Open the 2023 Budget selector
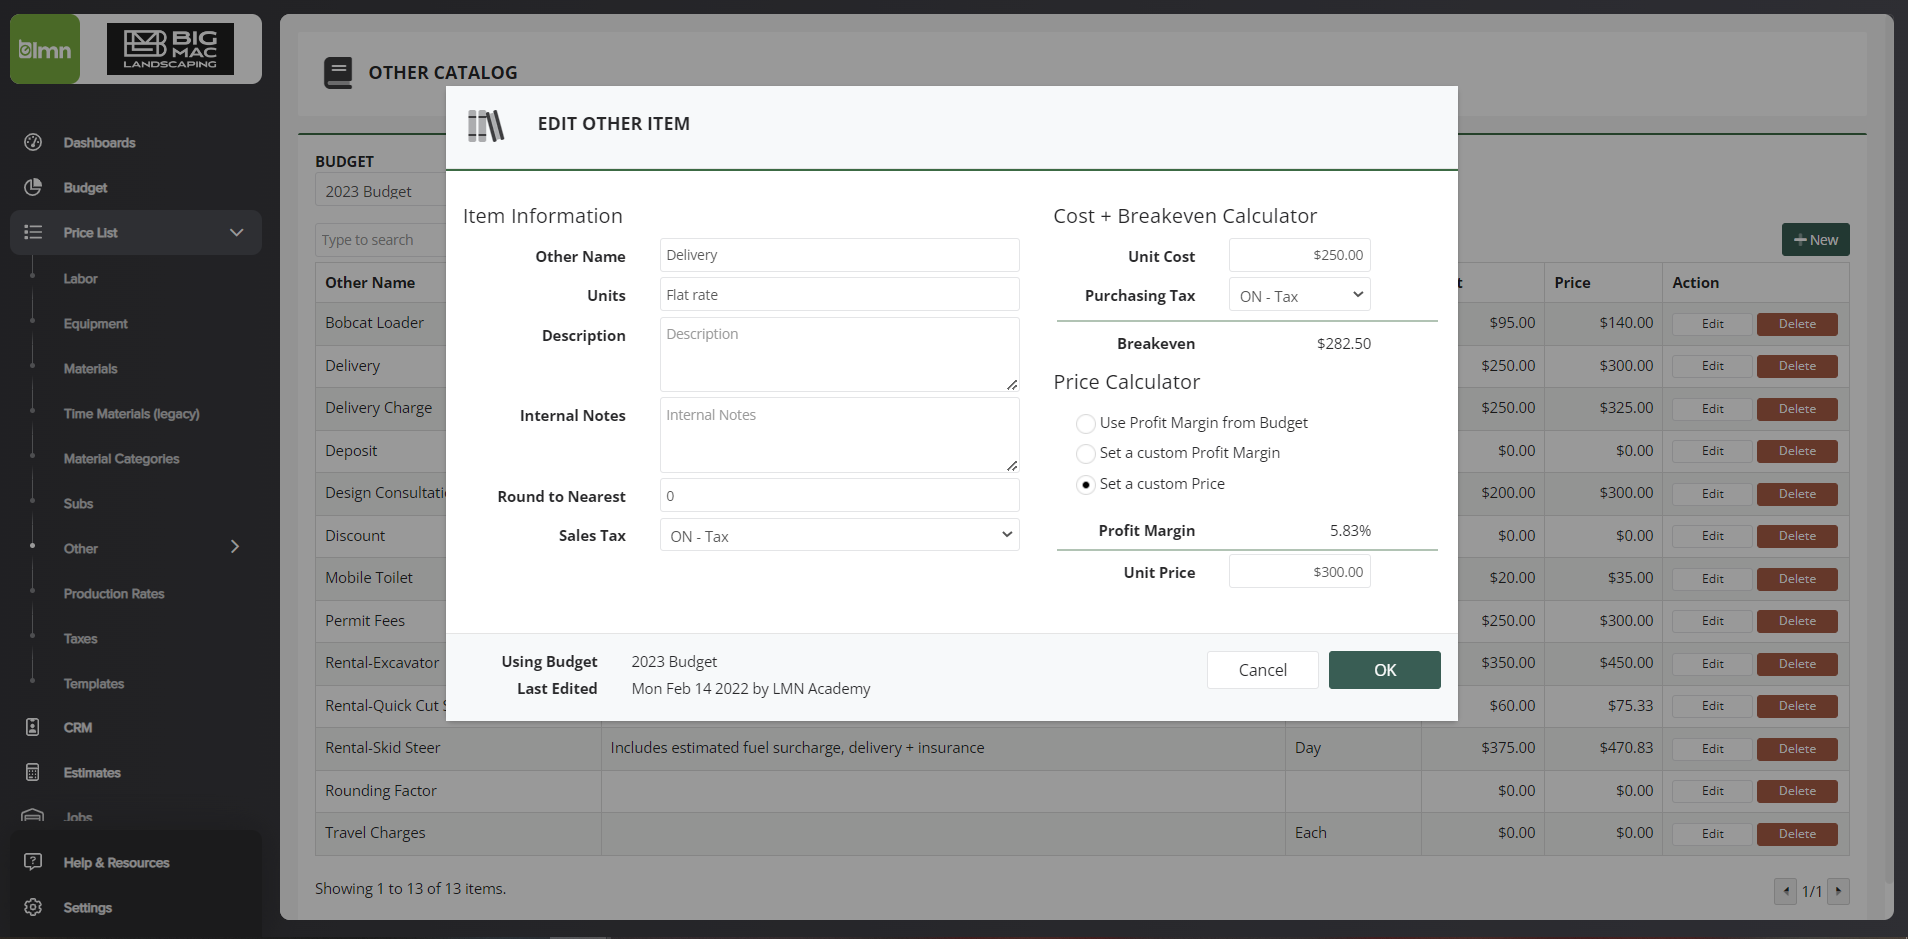The height and width of the screenshot is (939, 1908). coord(381,191)
